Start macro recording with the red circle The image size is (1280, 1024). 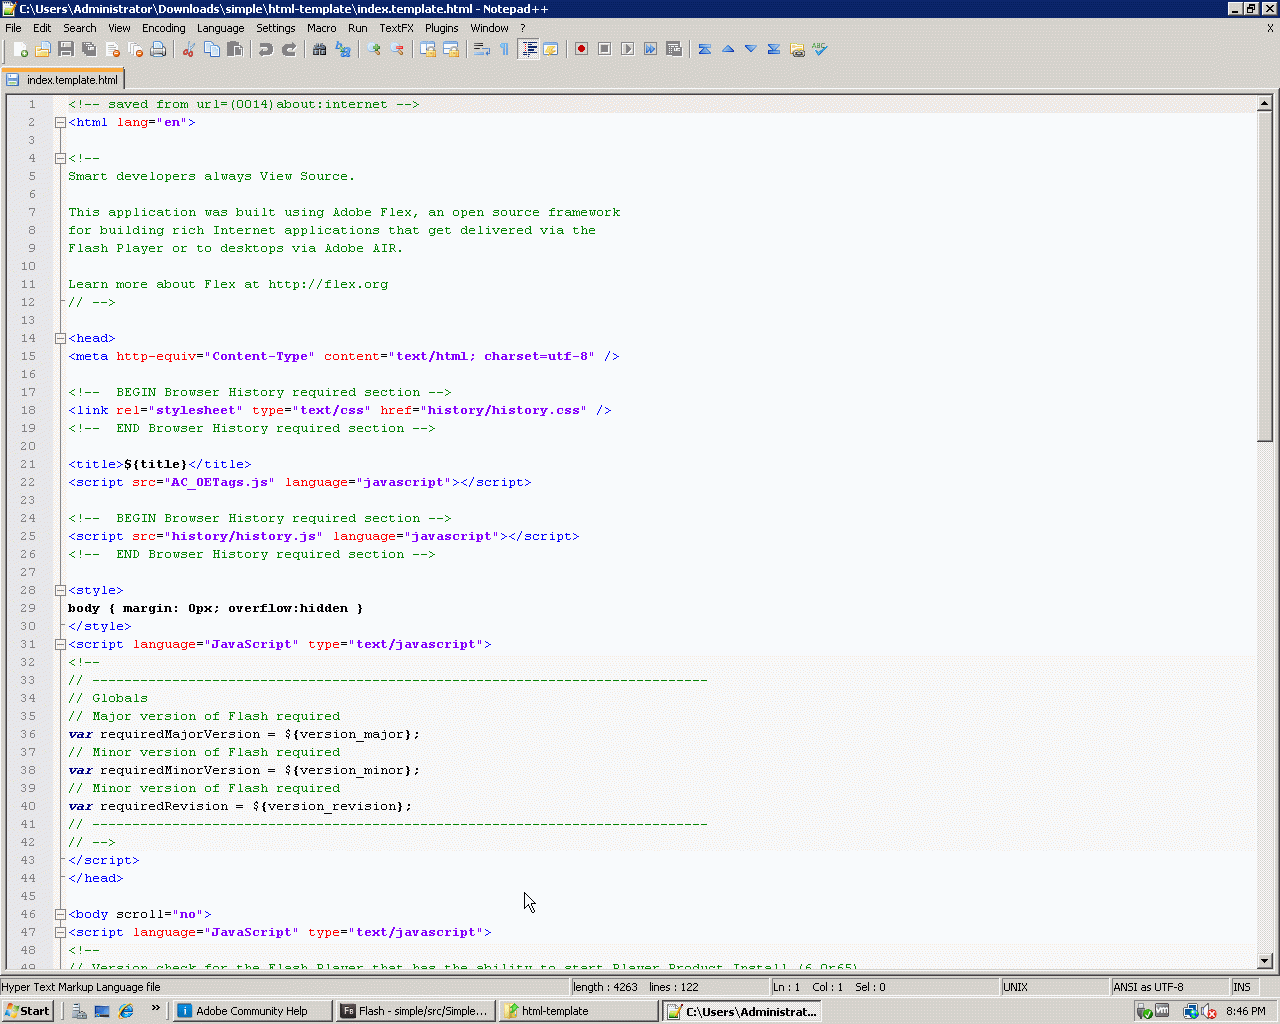tap(581, 49)
